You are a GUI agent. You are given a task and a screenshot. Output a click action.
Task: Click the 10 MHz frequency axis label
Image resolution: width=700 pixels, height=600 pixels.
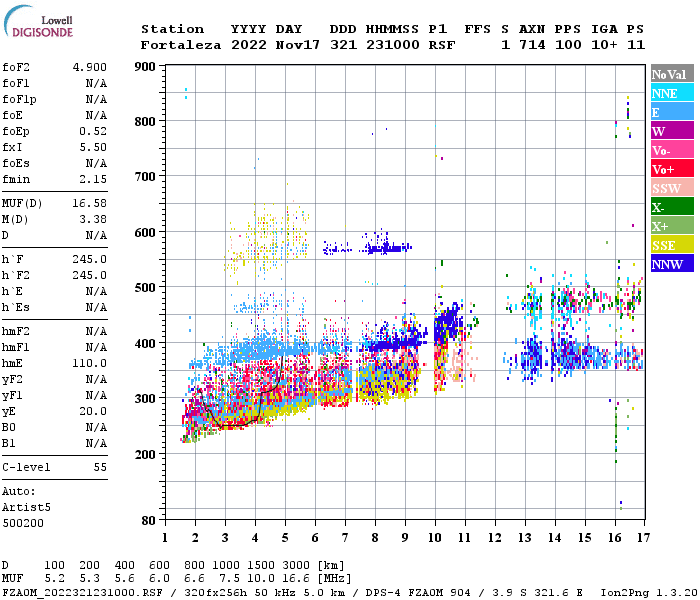[435, 538]
